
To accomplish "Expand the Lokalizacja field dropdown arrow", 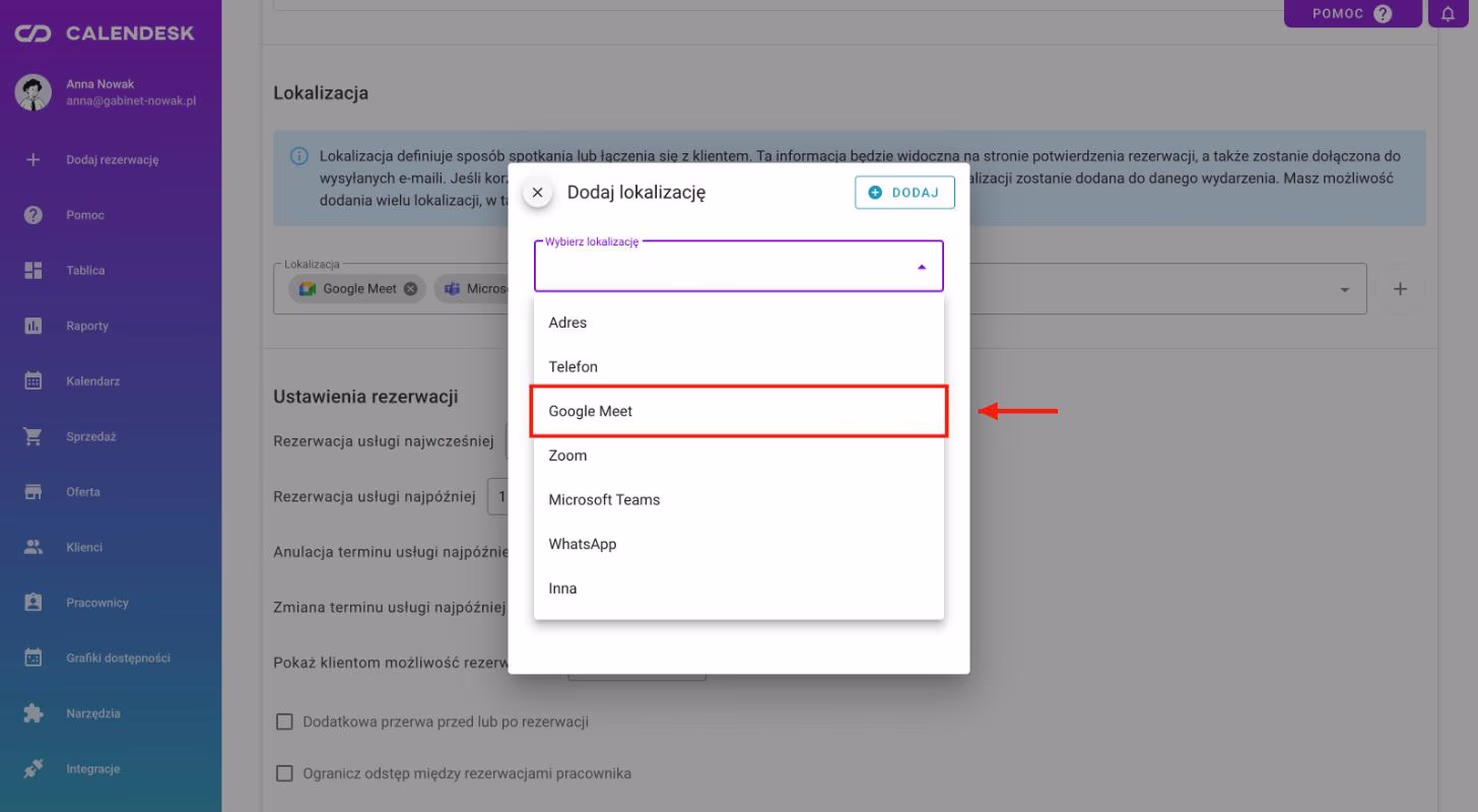I will pos(1345,289).
